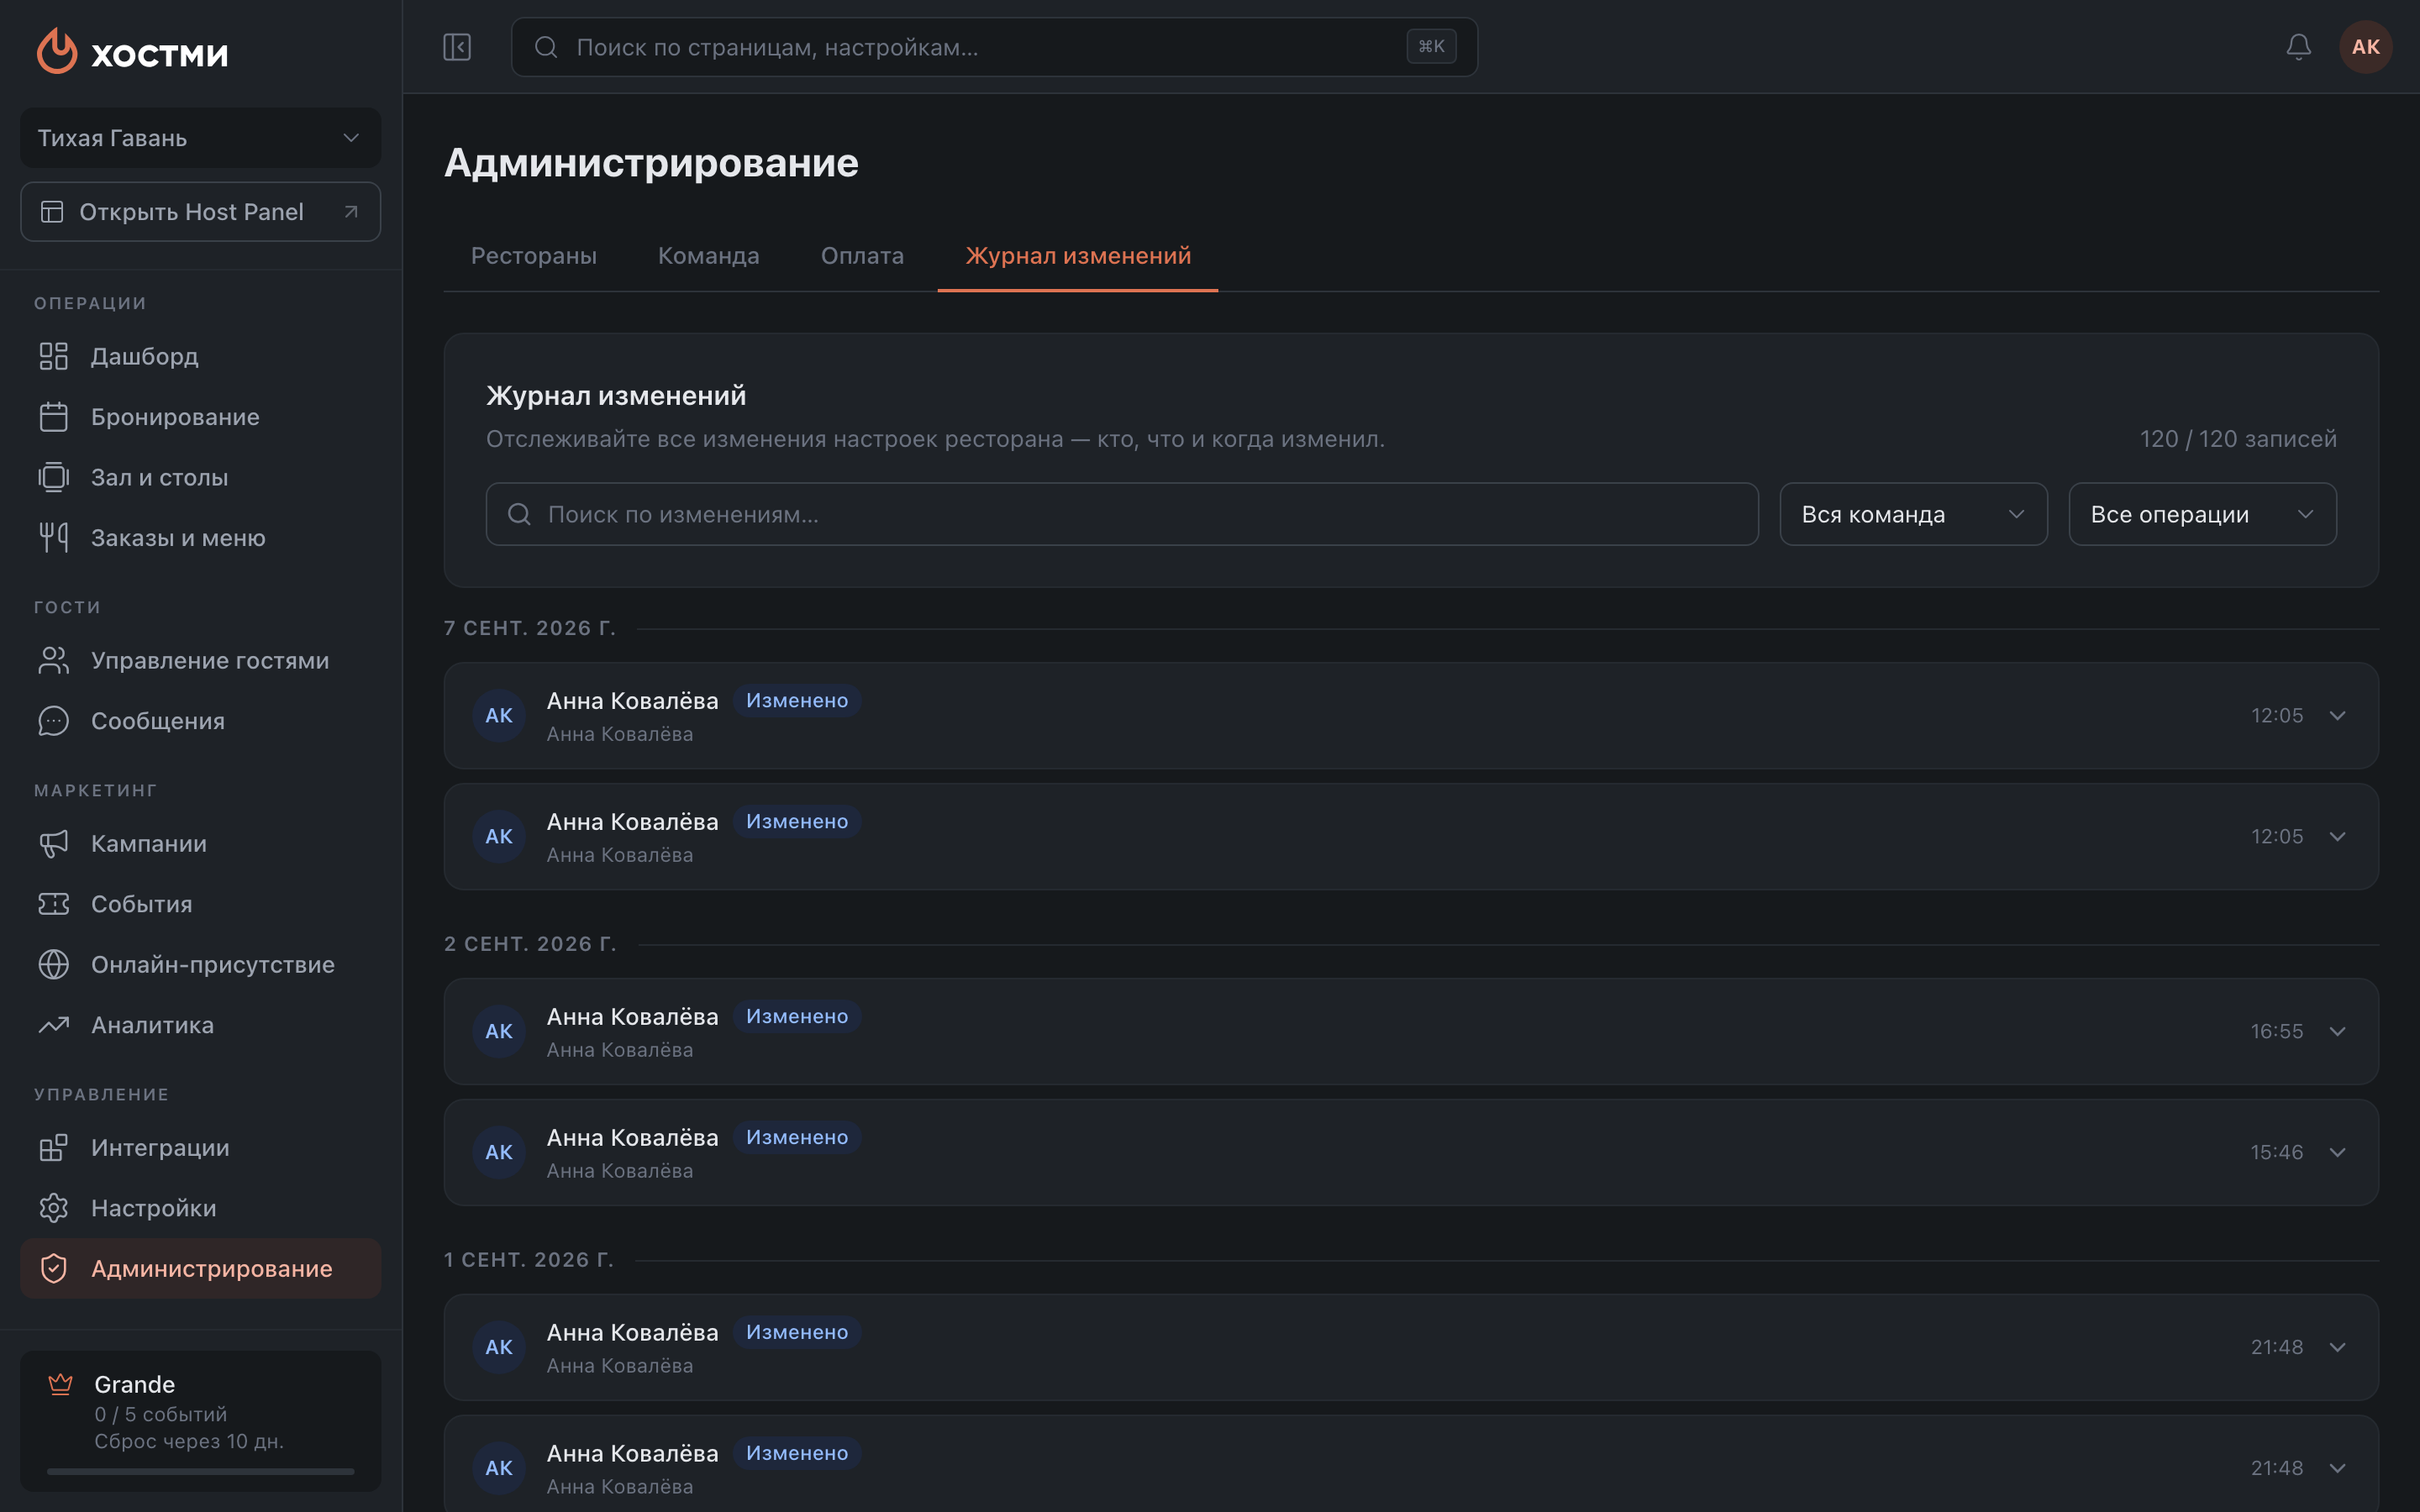The image size is (2420, 1512).
Task: Go to Бронирование calendar section
Action: tap(200, 417)
